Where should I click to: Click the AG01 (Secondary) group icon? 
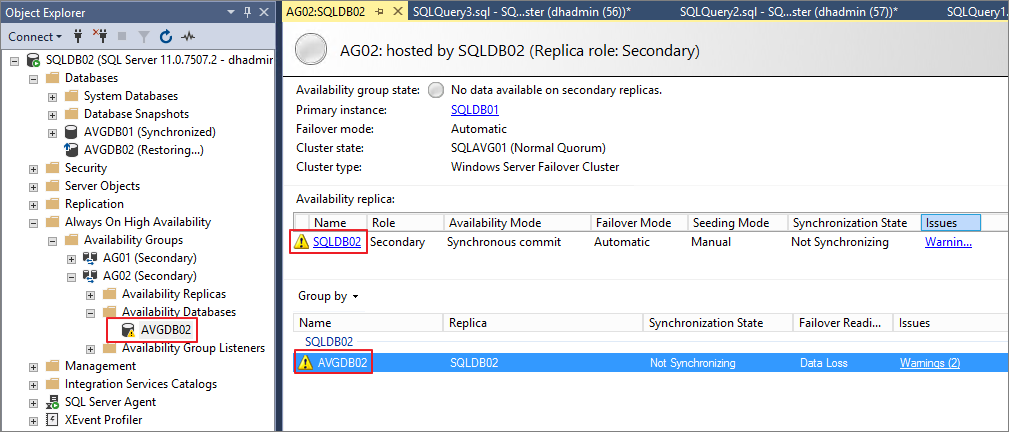(90, 258)
